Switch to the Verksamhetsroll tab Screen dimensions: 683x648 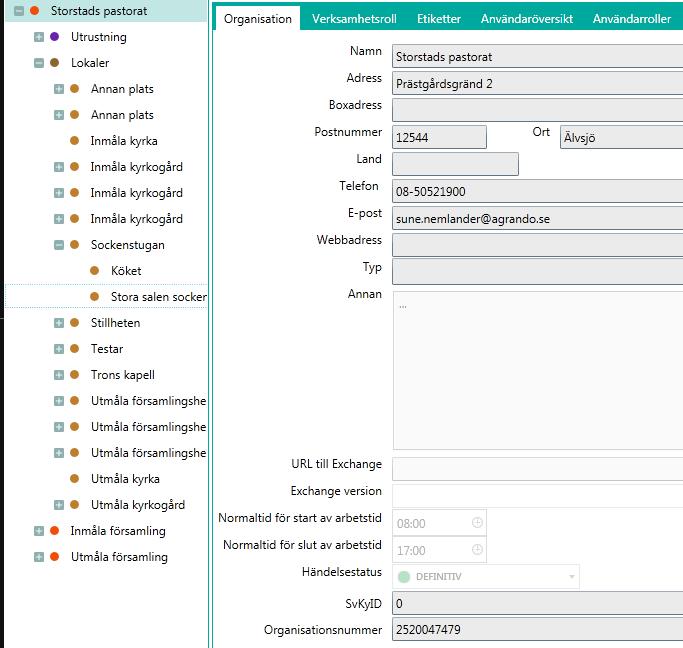tap(354, 19)
